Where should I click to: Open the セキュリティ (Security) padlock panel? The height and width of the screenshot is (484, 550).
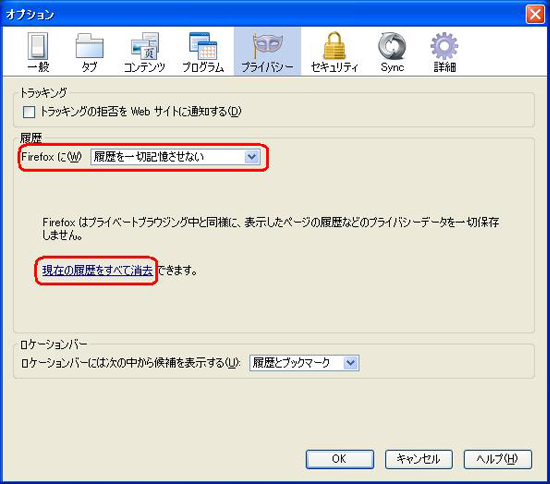point(334,52)
